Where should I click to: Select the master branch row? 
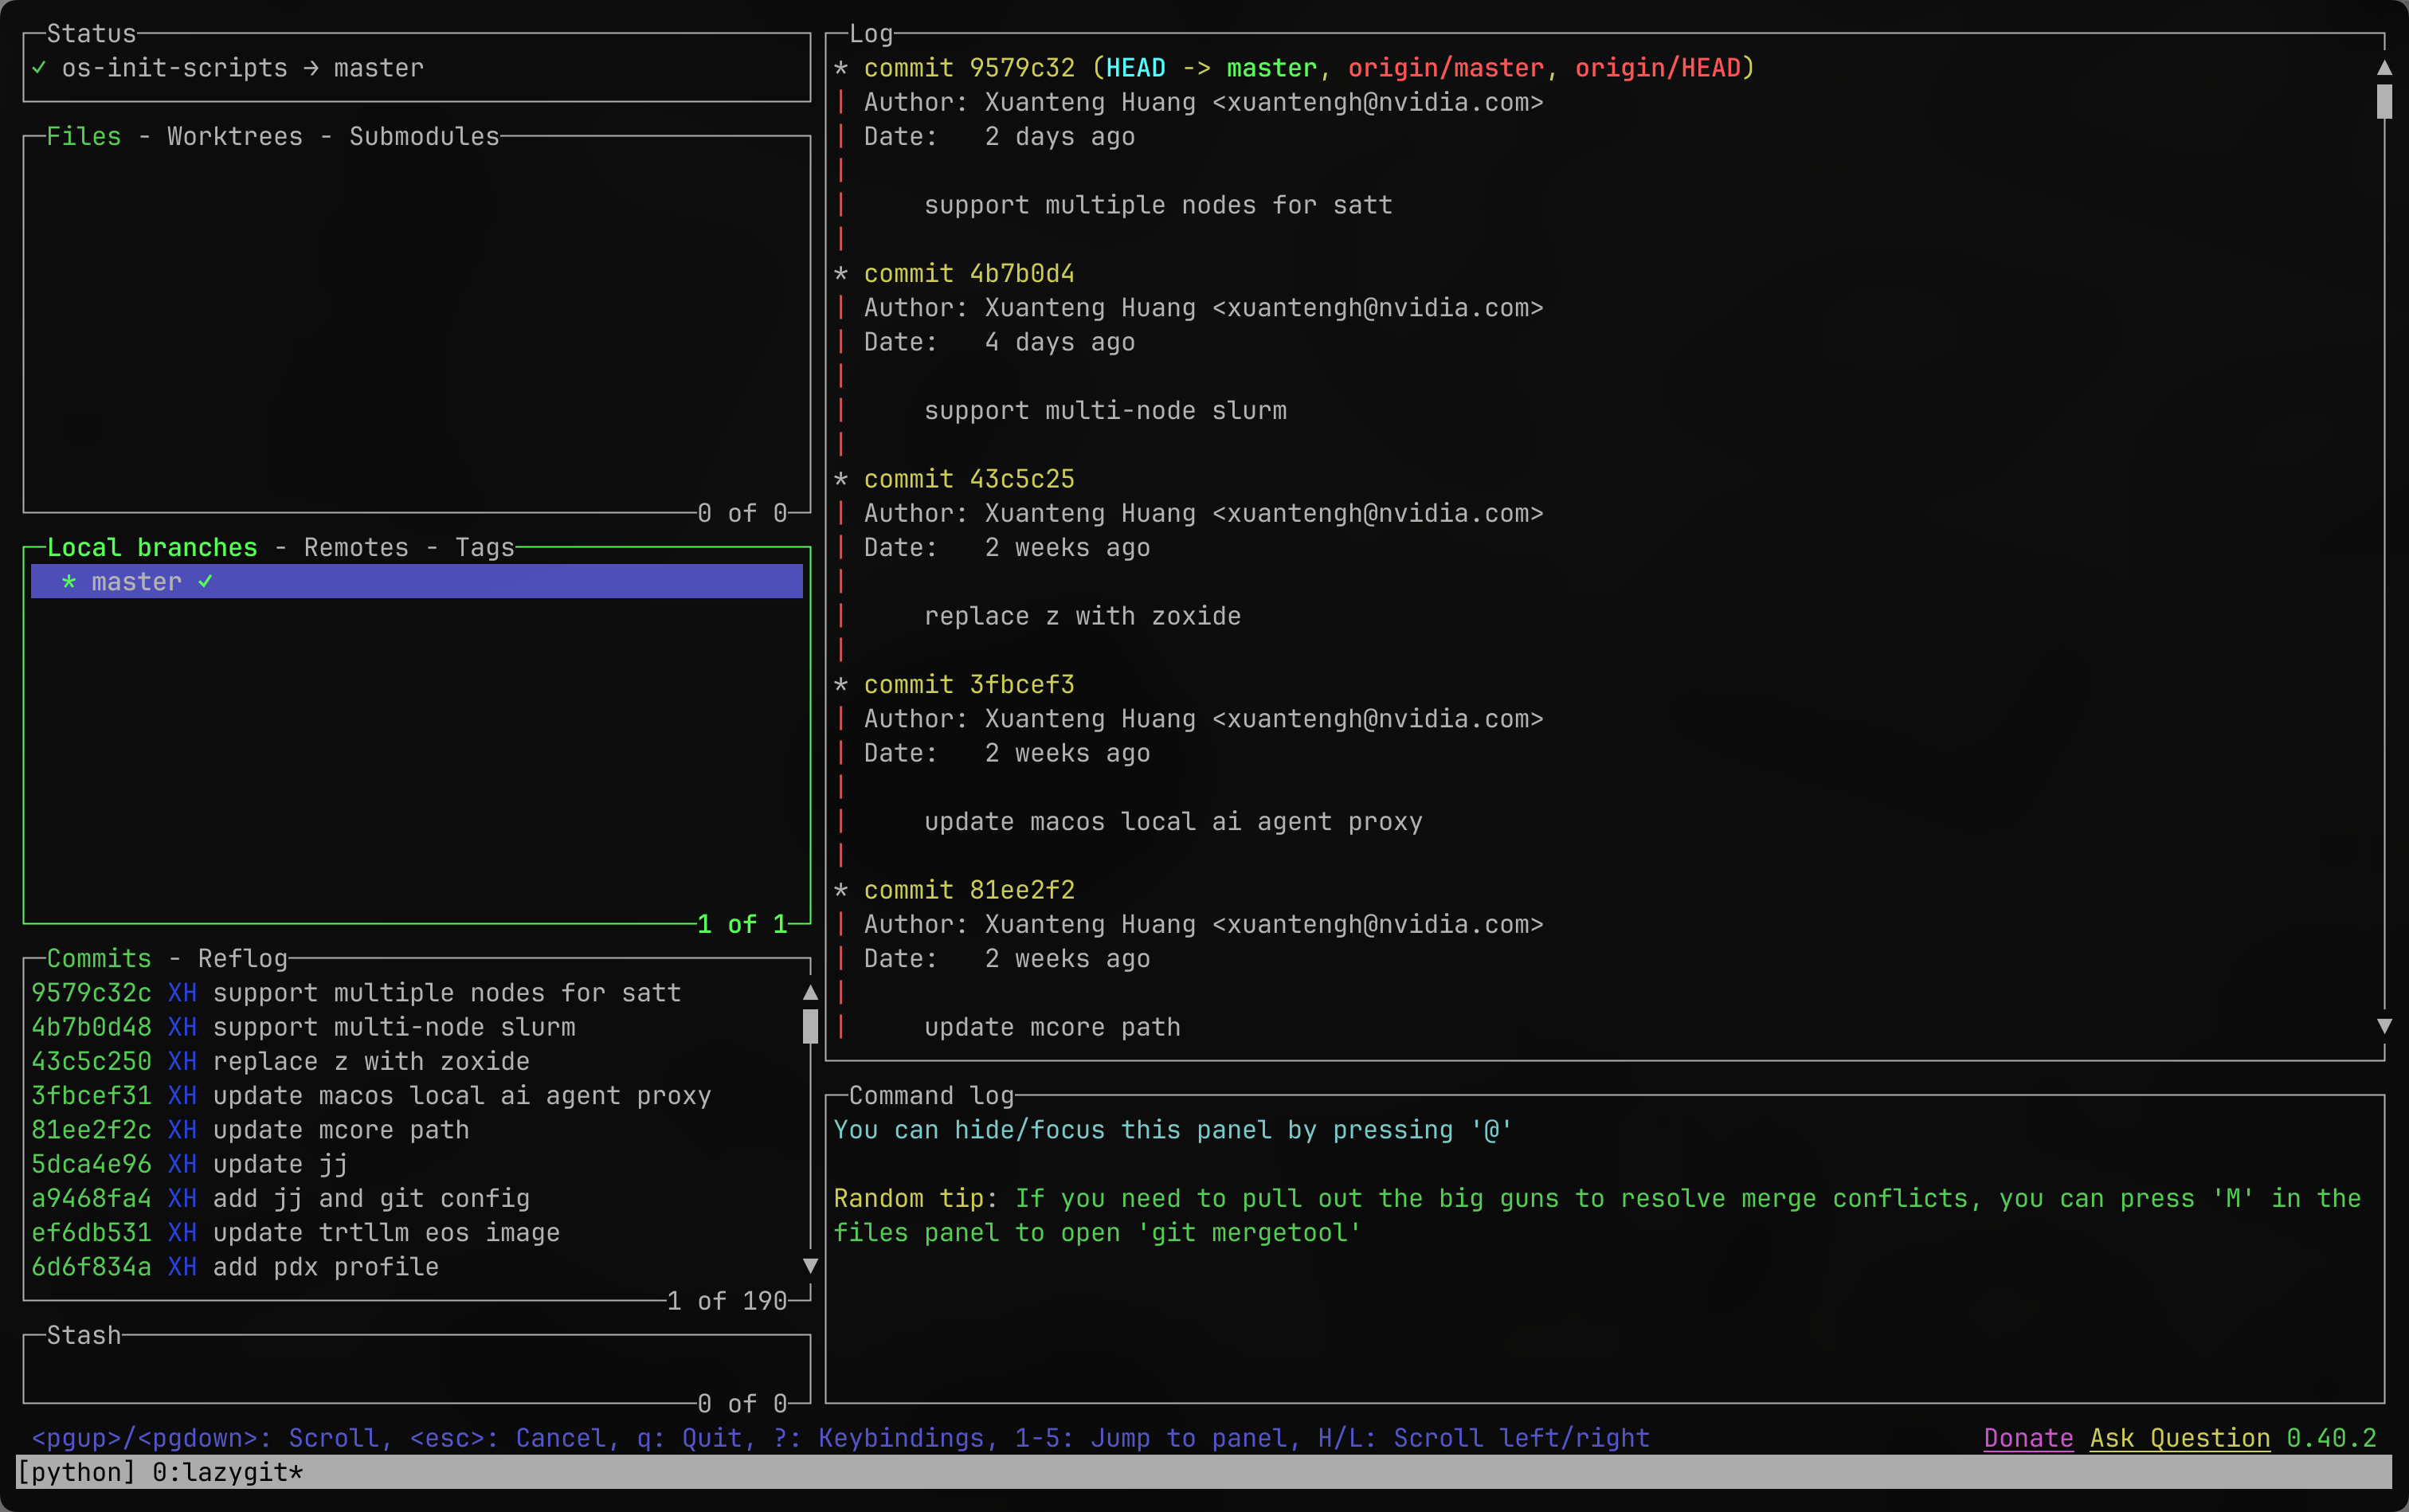[417, 581]
